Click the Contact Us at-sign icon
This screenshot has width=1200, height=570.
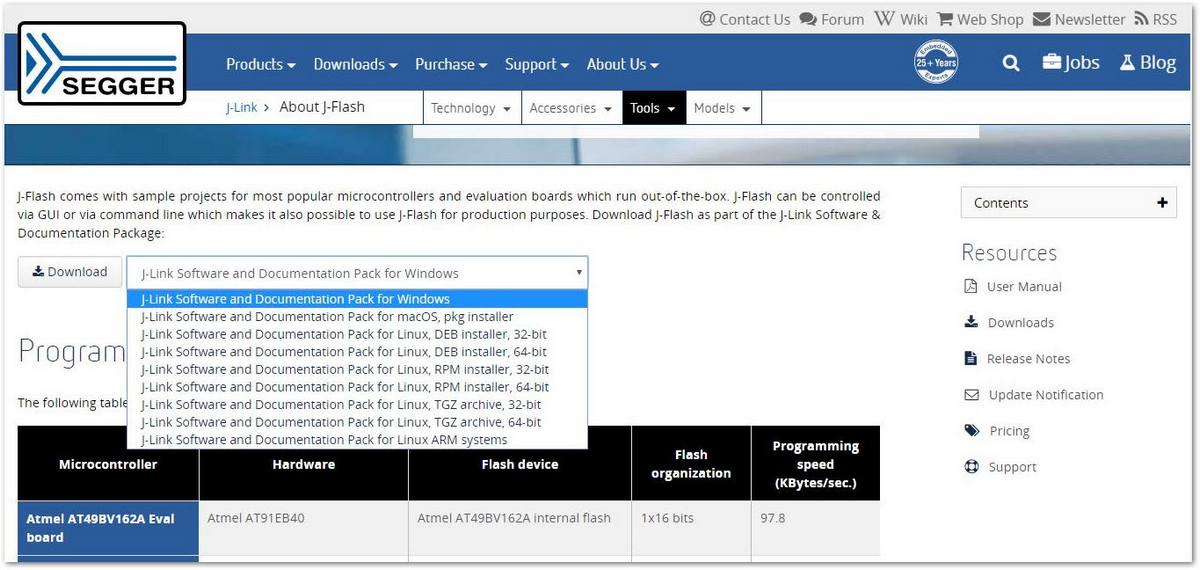click(x=707, y=19)
